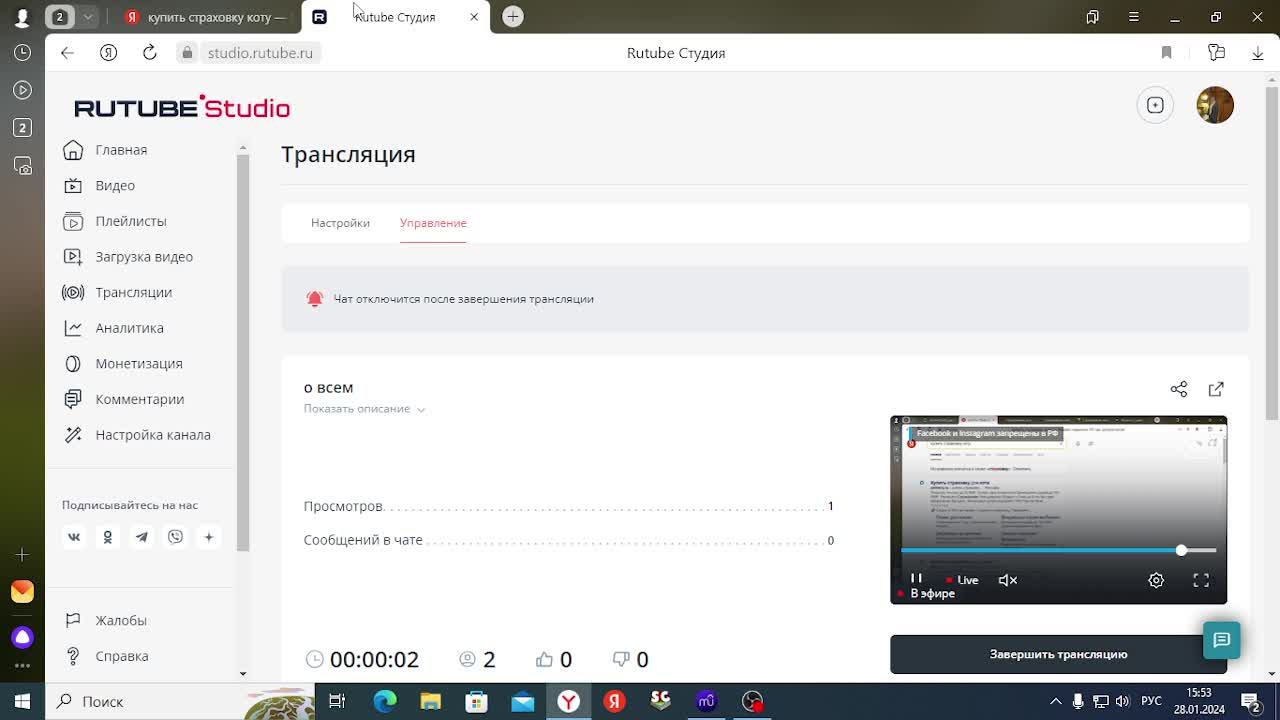Open Microsoft Edge from taskbar
Screen dimensions: 1280x720
click(x=385, y=701)
